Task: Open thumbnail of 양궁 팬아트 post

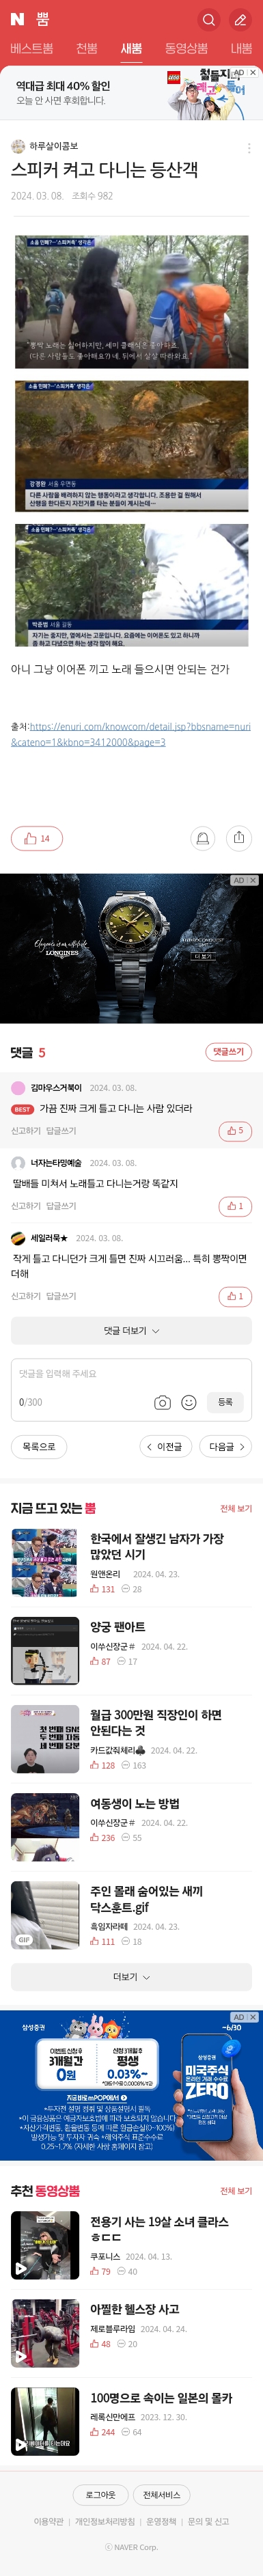Action: coord(45,1651)
